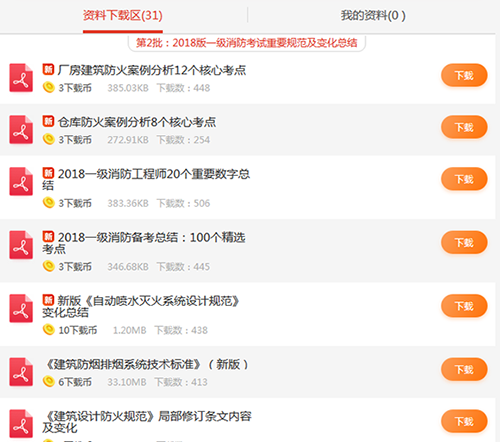
Task: Click coin icon next to 10下载币
Action: click(x=49, y=330)
